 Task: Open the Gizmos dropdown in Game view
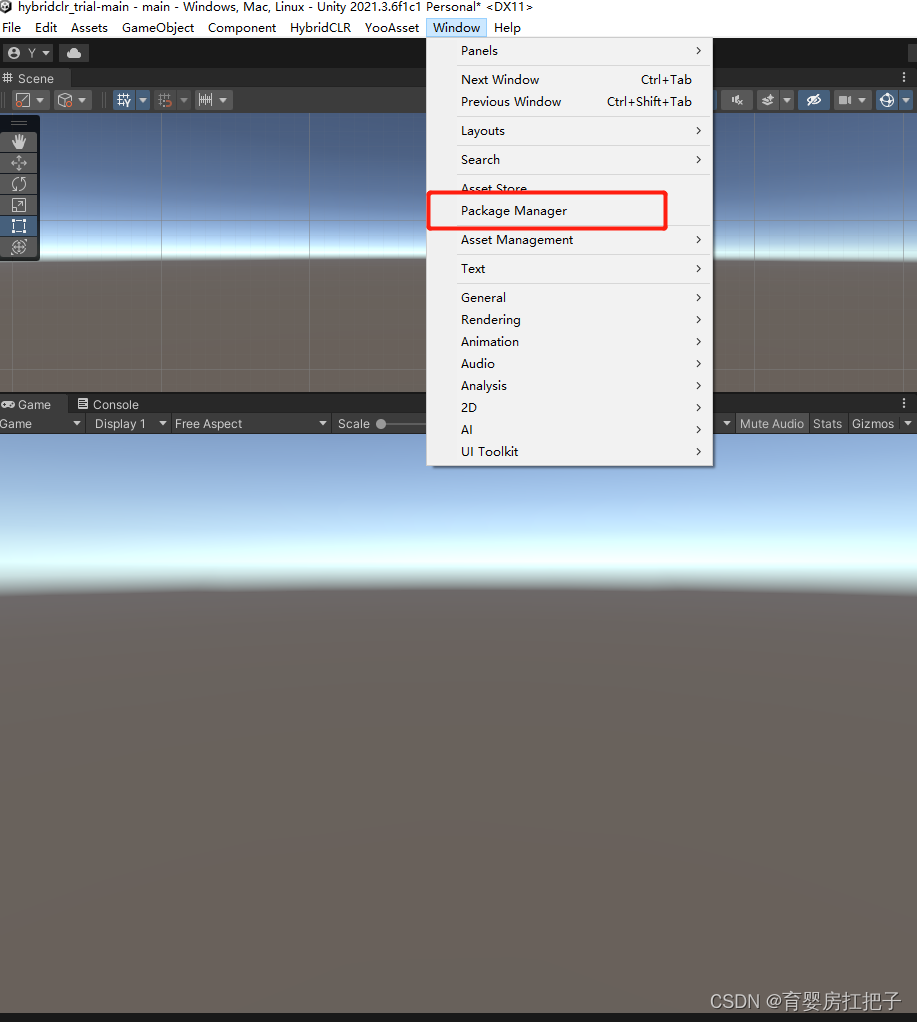(875, 423)
